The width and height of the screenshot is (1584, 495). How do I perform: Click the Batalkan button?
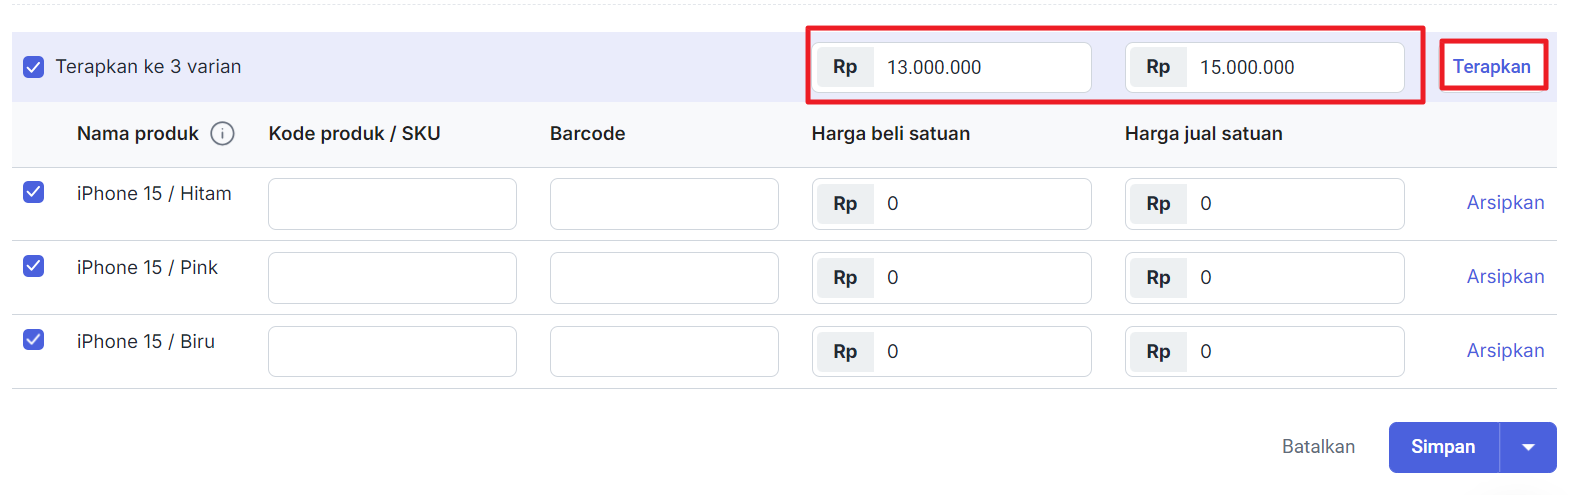pyautogui.click(x=1318, y=447)
